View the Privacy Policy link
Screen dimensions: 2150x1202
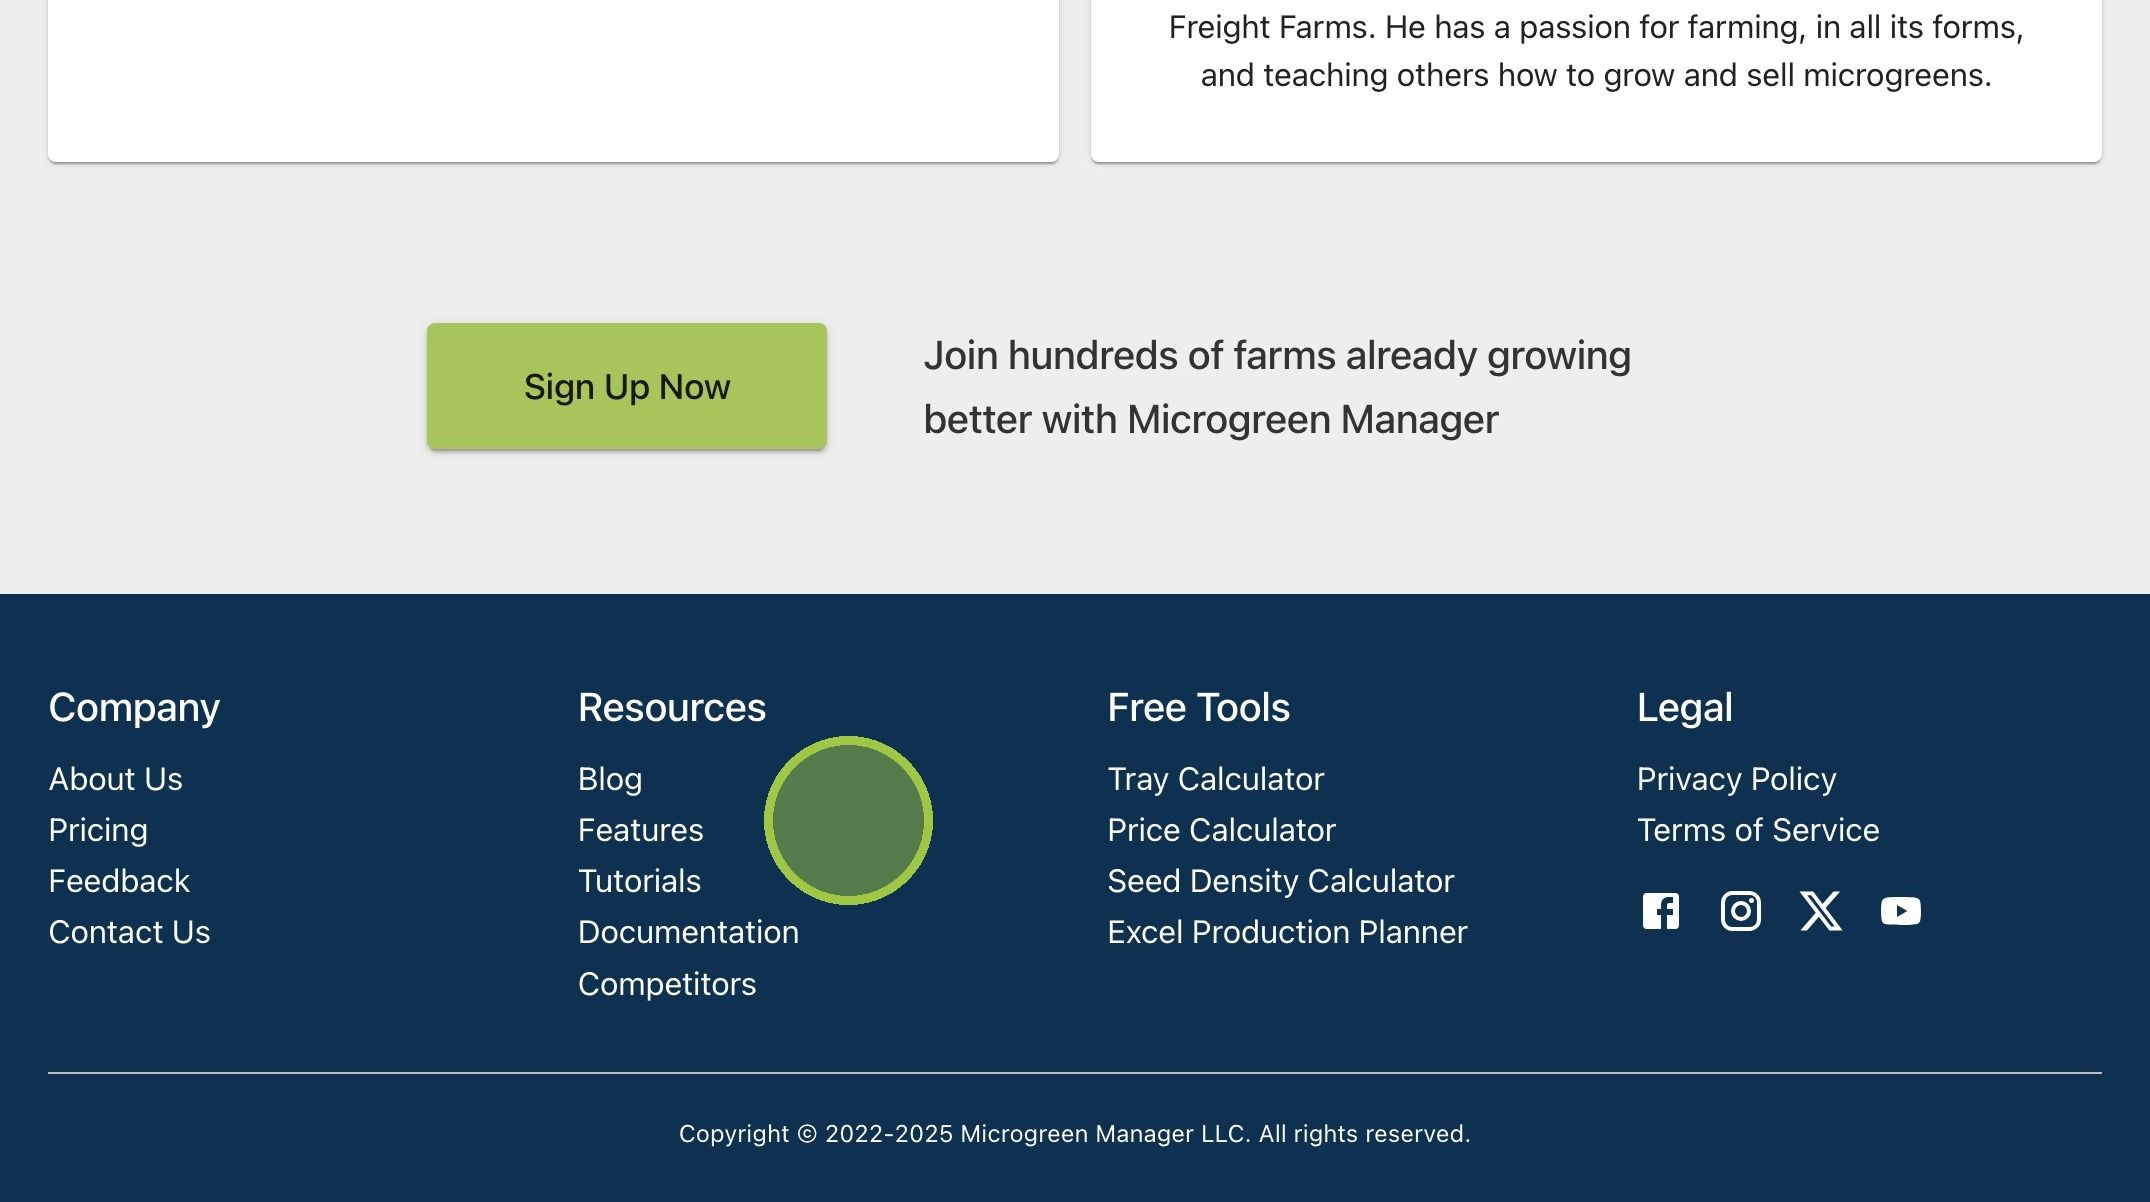pos(1737,779)
